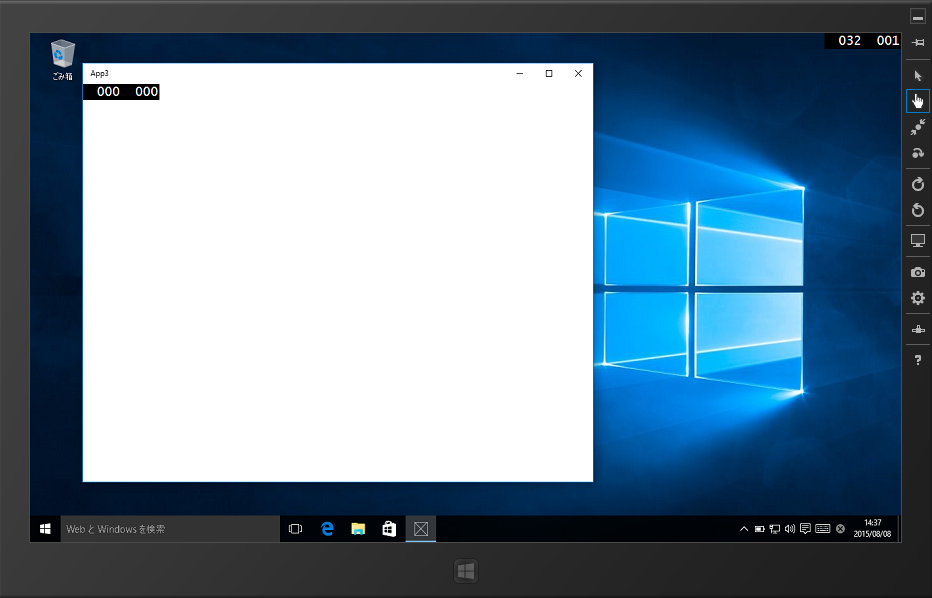This screenshot has height=598, width=932.
Task: Open the Windows Start menu
Action: coord(45,528)
